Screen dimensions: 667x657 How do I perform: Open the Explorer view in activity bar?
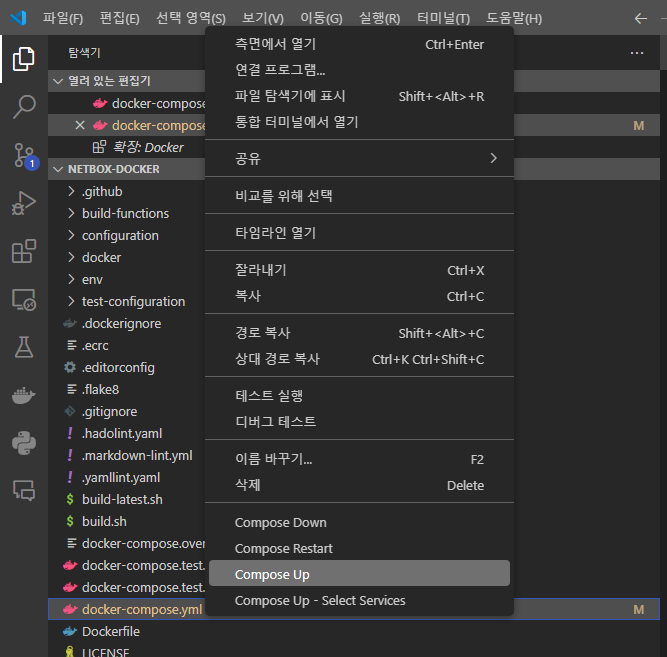23,59
